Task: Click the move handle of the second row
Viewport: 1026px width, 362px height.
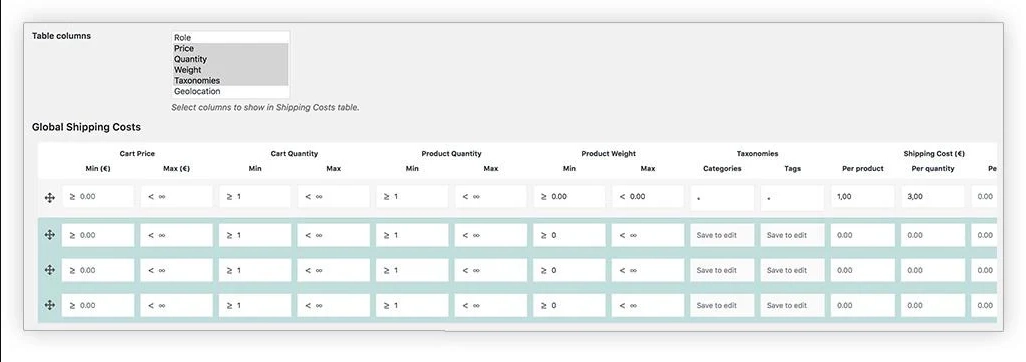Action: (50, 235)
